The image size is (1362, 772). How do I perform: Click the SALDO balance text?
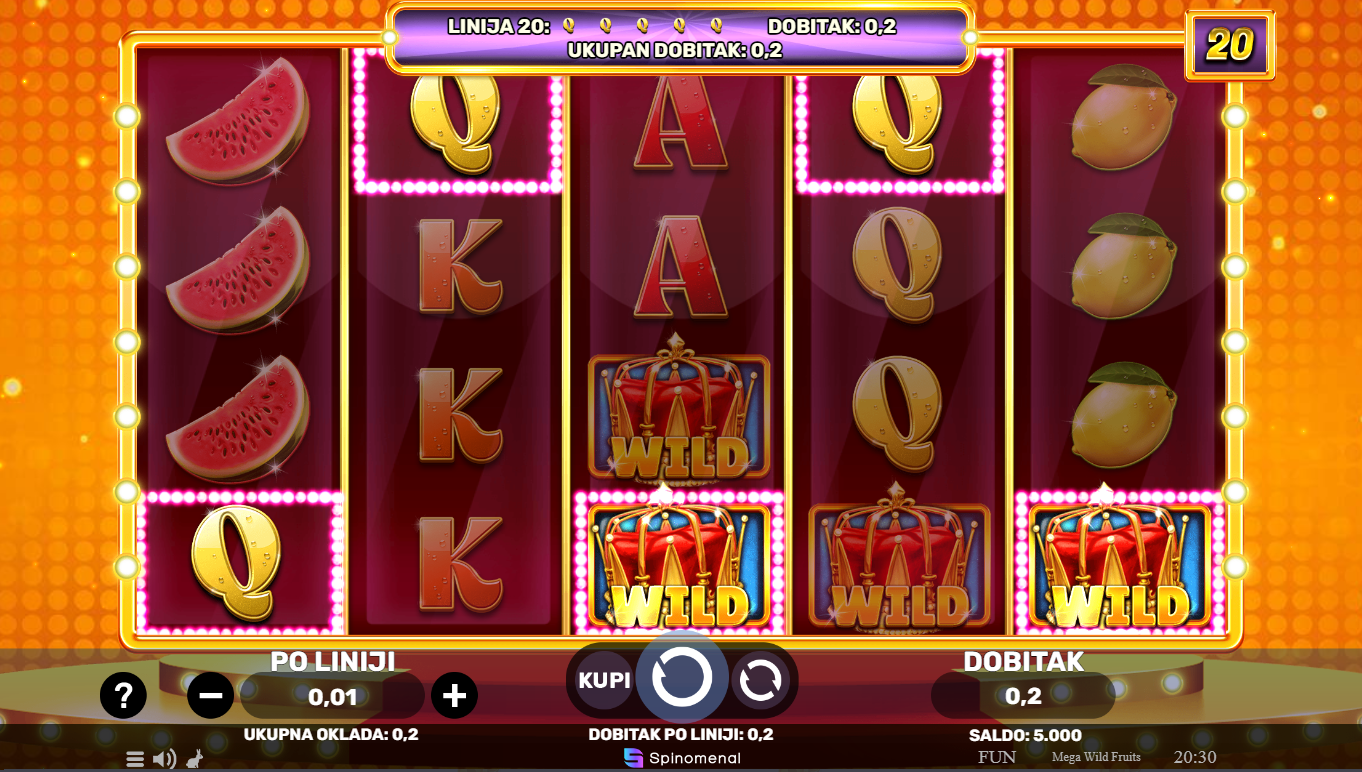click(1025, 735)
